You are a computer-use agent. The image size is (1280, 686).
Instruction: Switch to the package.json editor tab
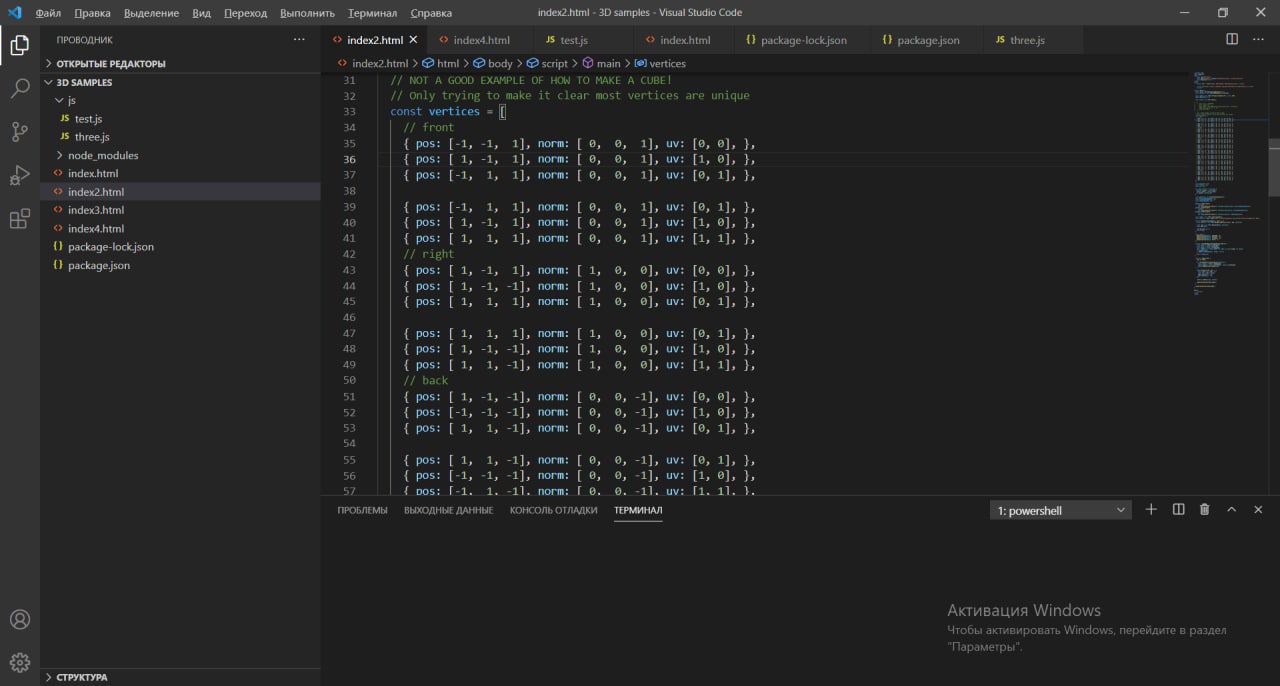pyautogui.click(x=927, y=40)
